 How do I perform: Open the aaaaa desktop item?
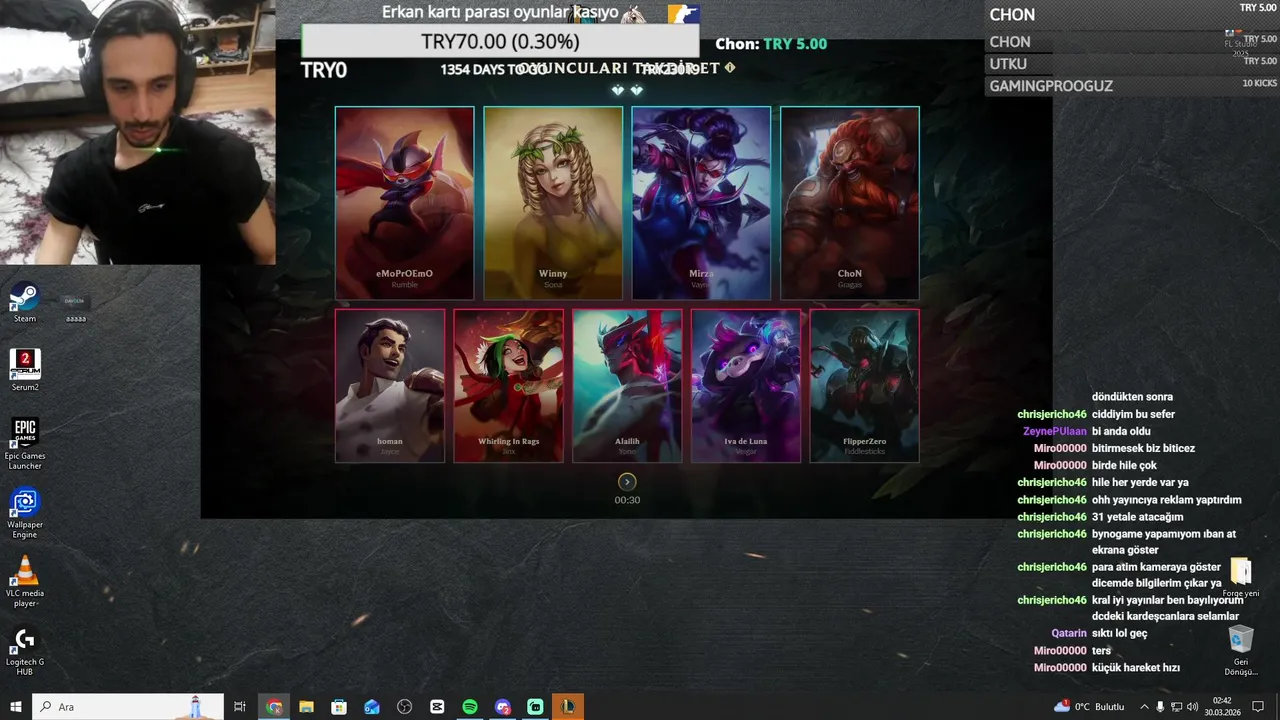(75, 308)
